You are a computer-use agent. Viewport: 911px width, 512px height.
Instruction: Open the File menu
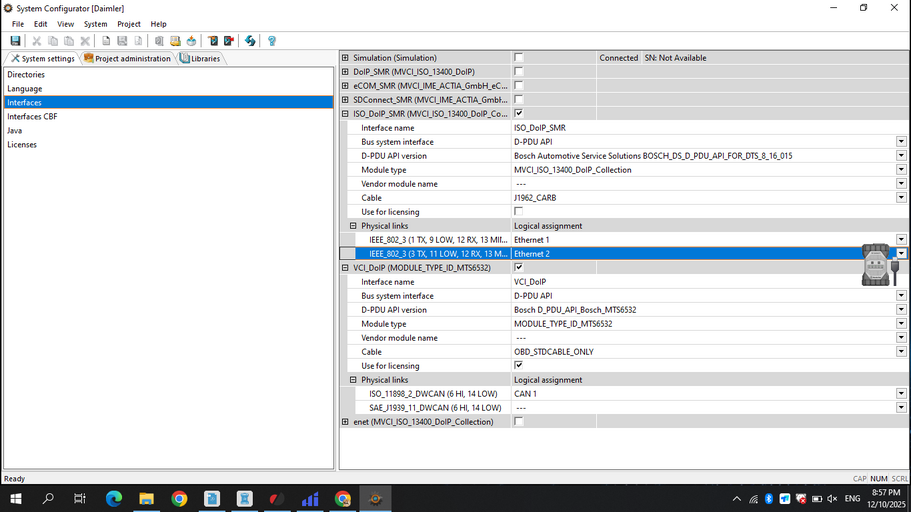coord(18,24)
